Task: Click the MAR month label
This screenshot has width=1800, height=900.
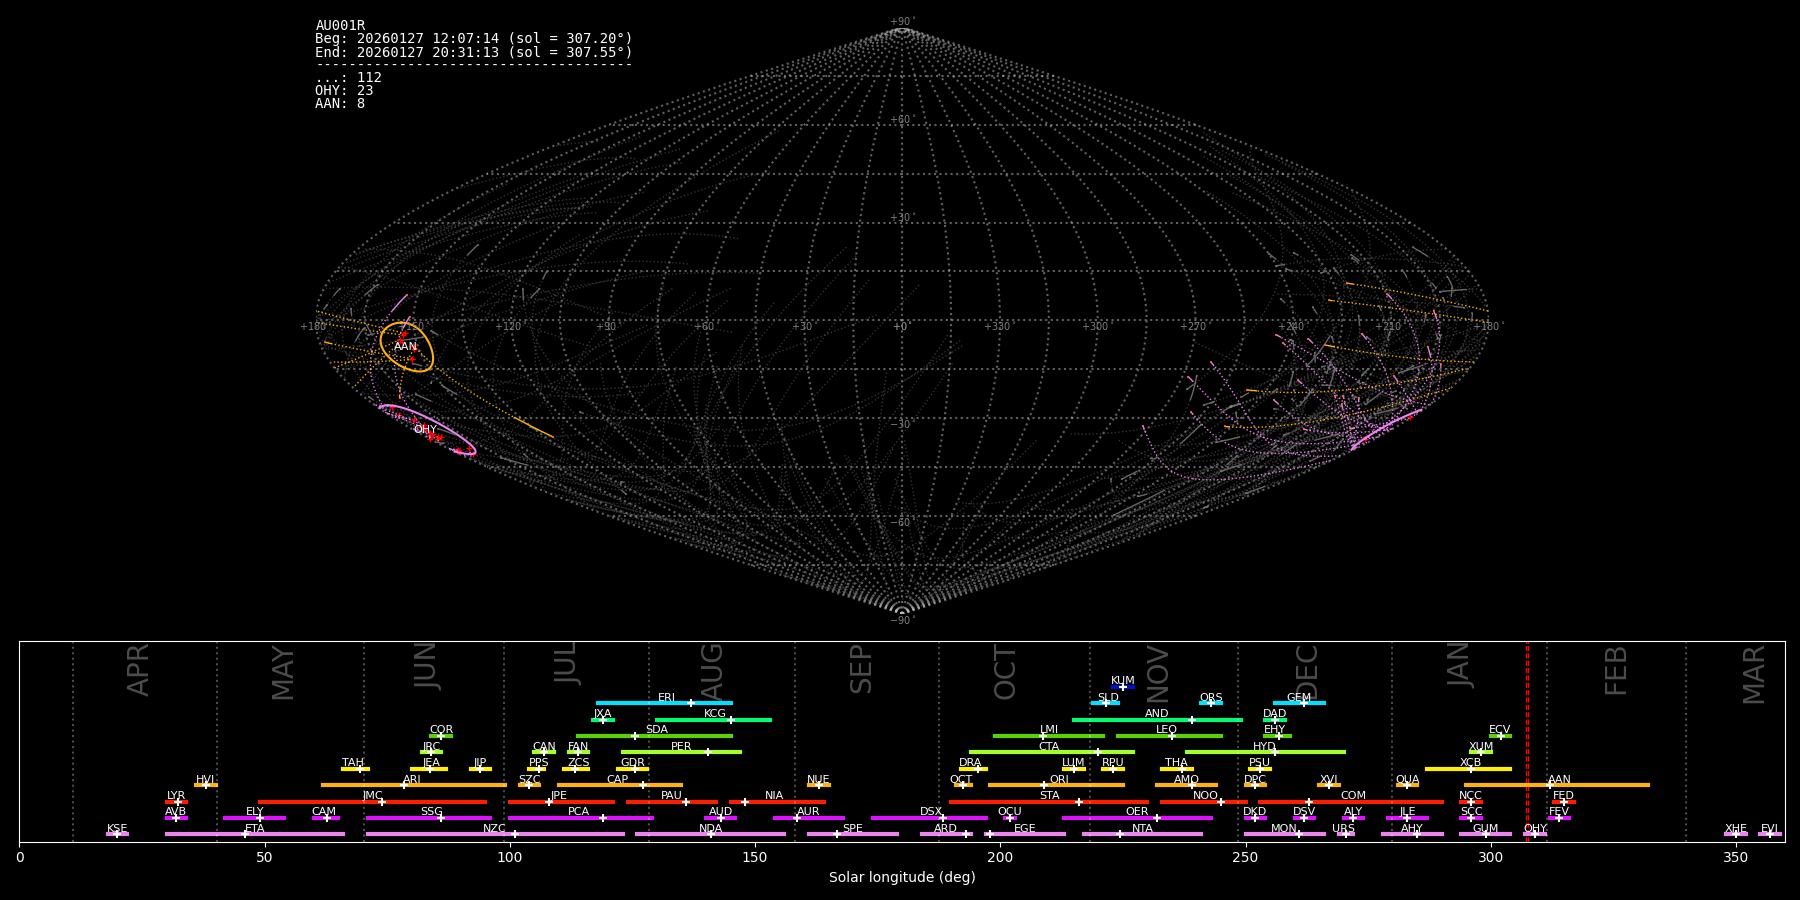Action: click(1754, 674)
